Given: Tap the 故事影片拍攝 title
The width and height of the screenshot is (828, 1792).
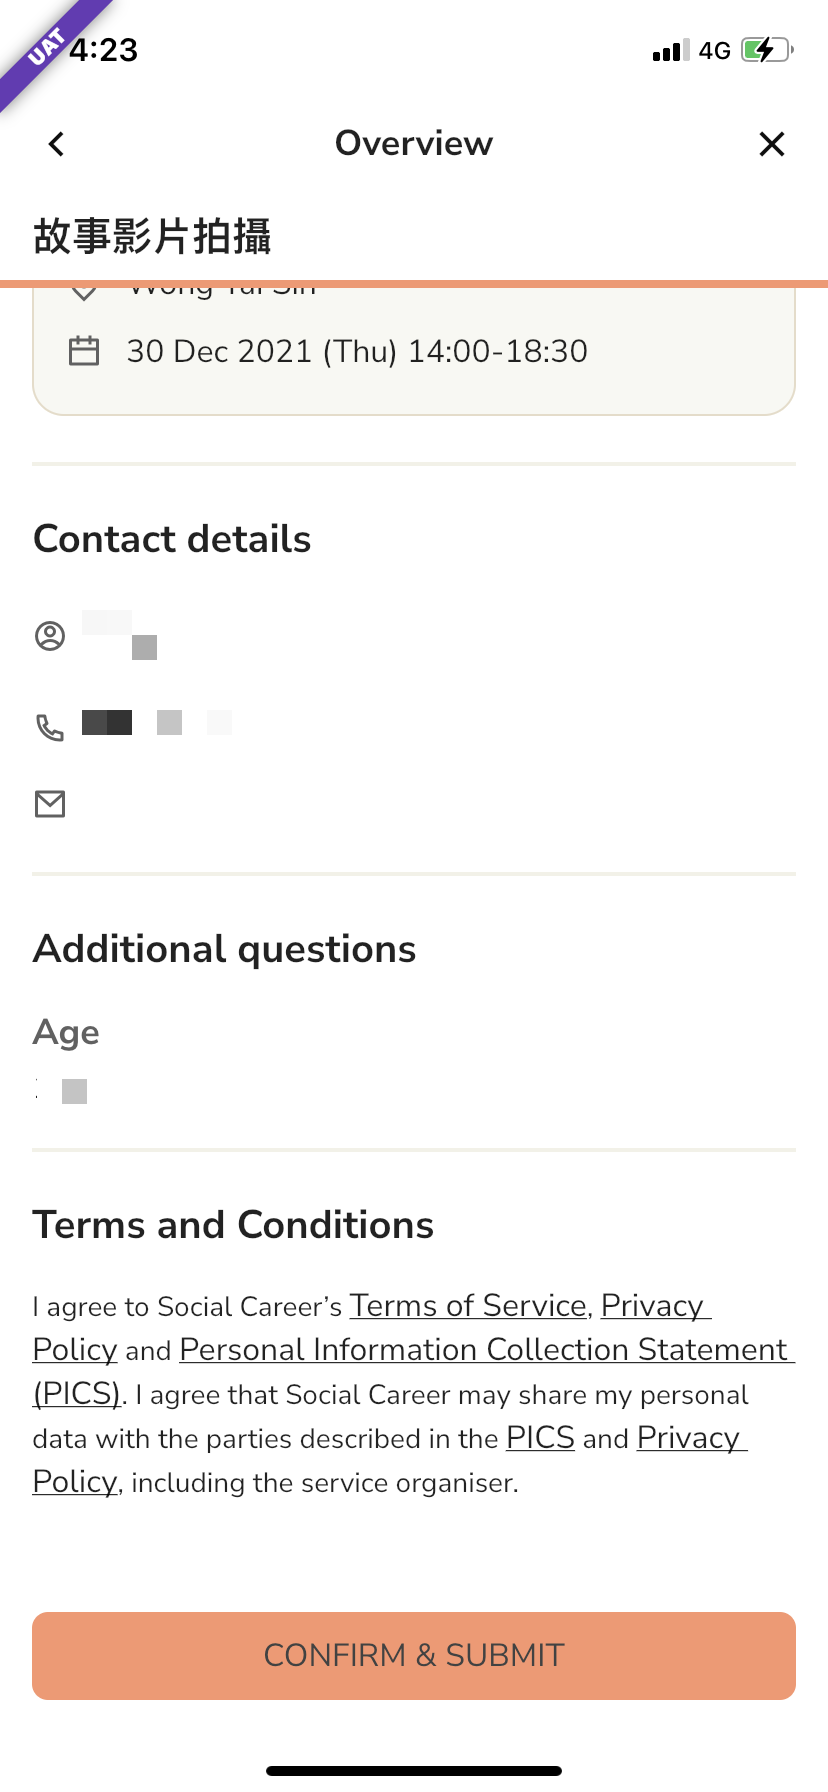Looking at the screenshot, I should coord(152,236).
